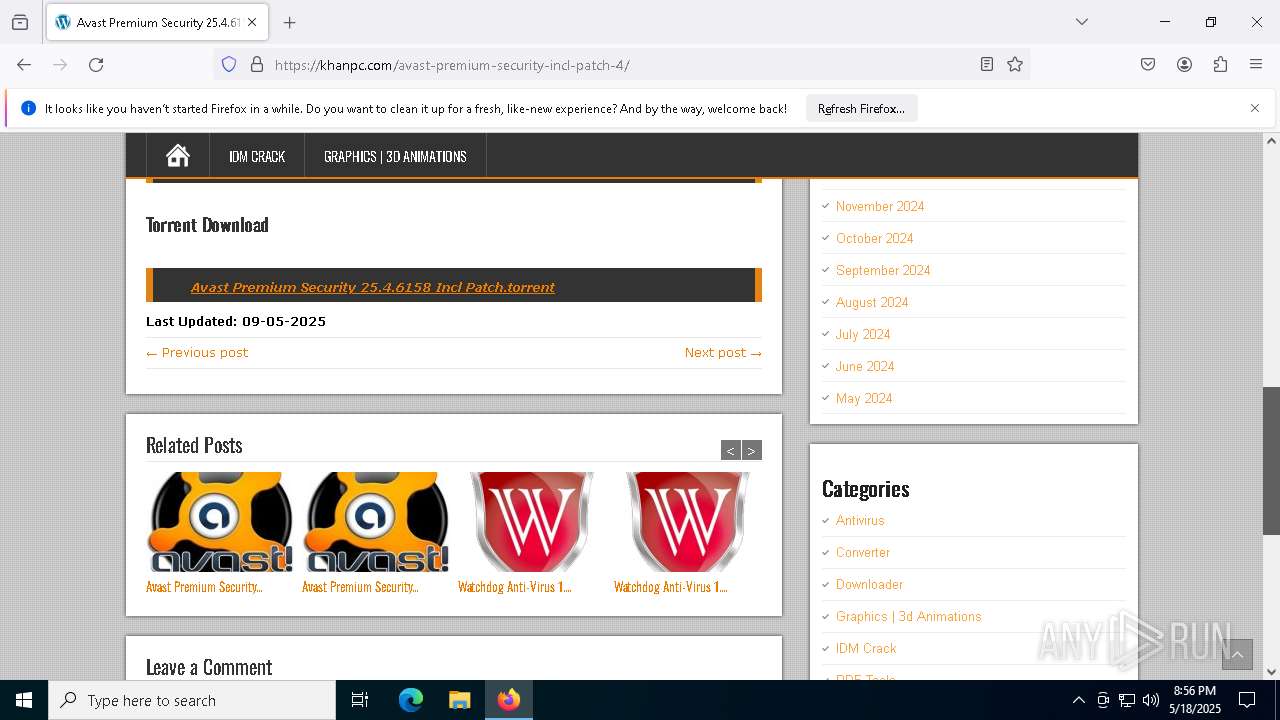Open Converter category
The width and height of the screenshot is (1280, 720).
click(x=863, y=552)
